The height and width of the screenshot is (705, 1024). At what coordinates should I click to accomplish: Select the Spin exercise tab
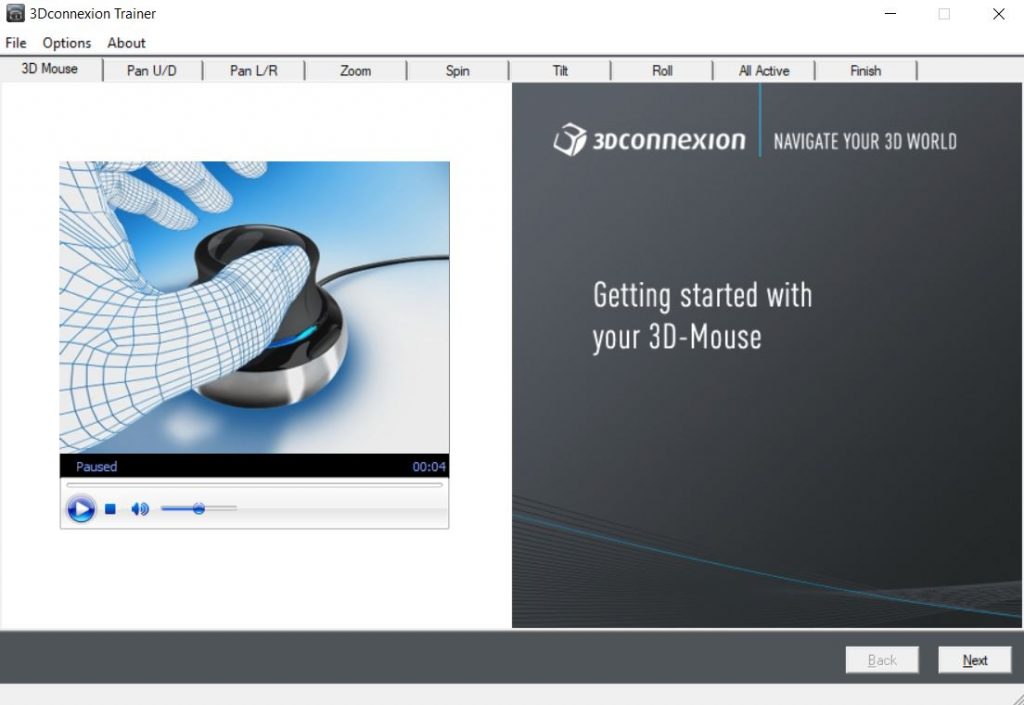458,70
